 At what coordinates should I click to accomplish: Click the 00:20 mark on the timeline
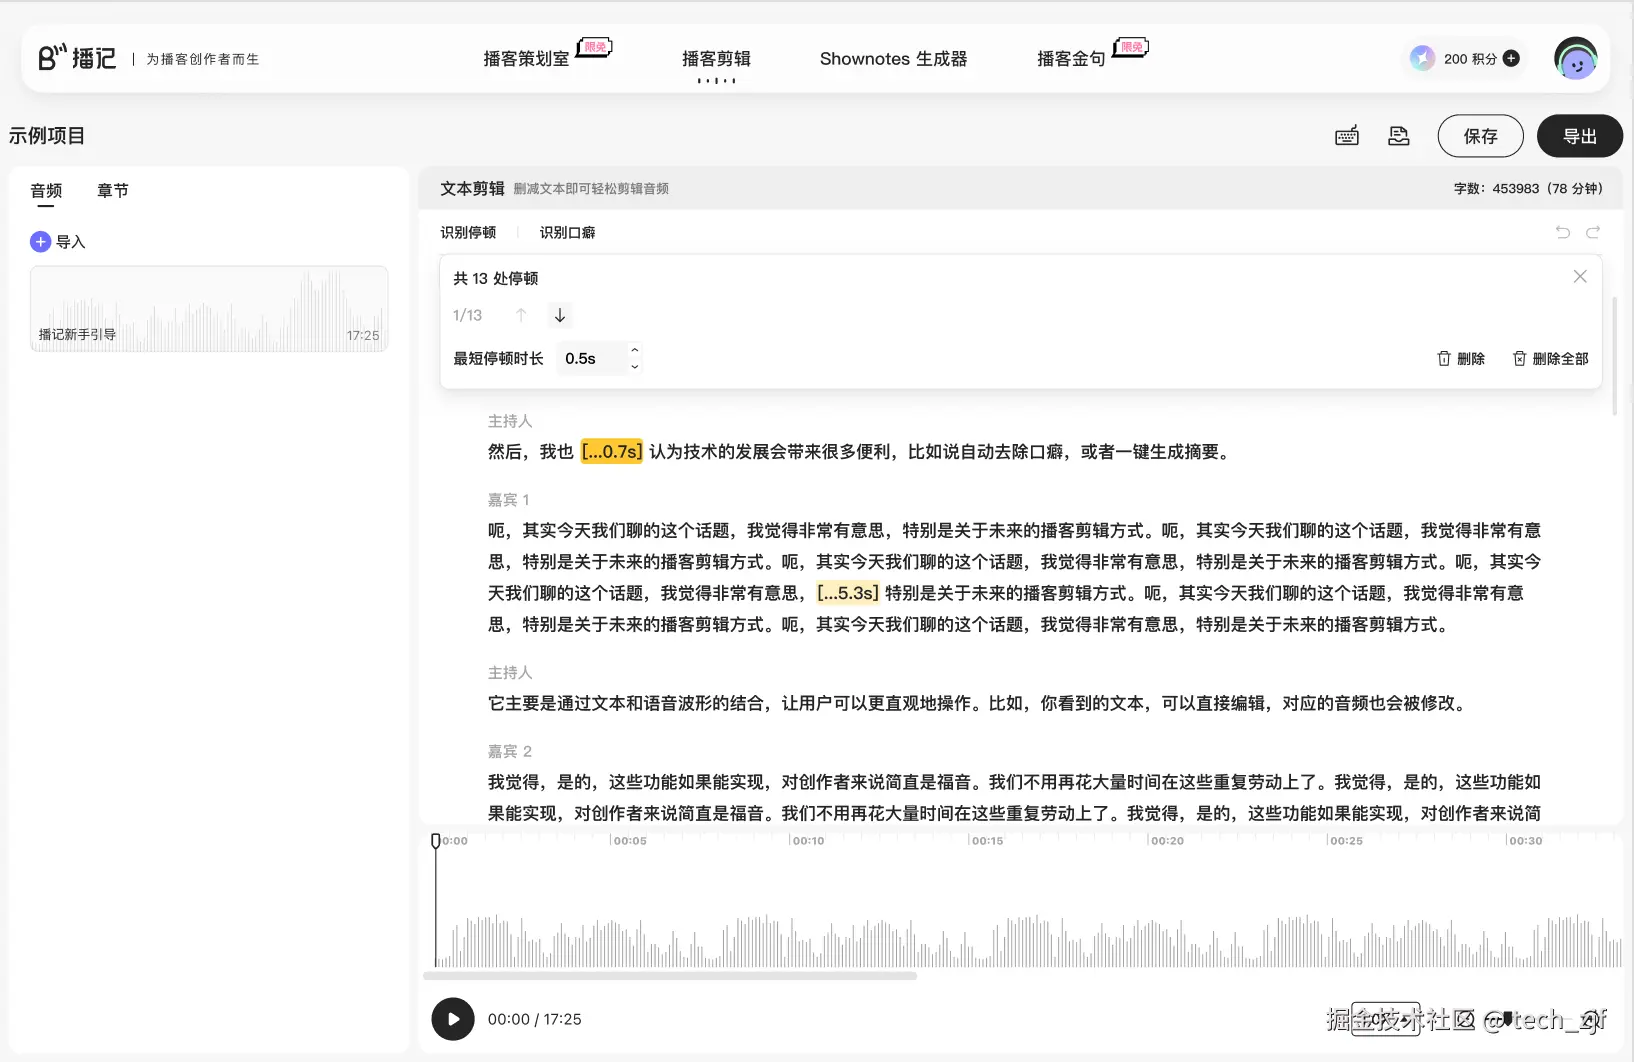click(x=1167, y=841)
